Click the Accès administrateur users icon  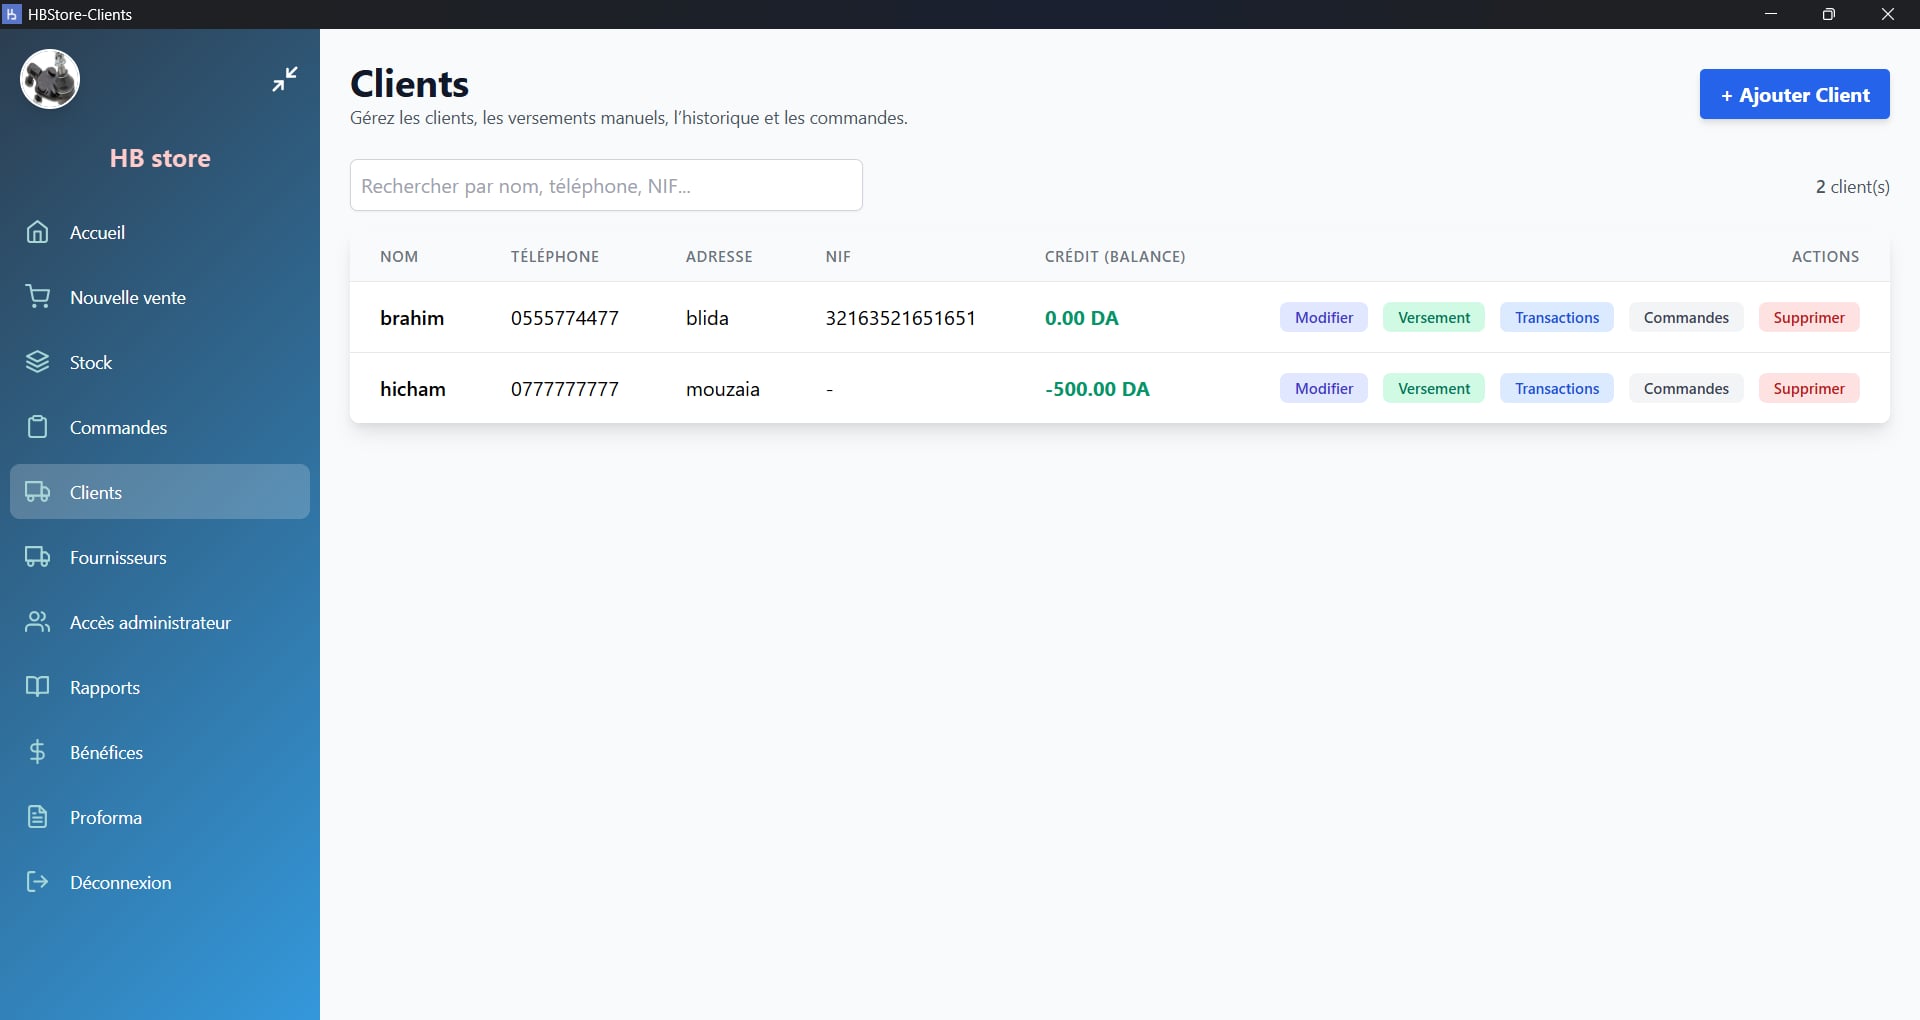pyautogui.click(x=37, y=622)
